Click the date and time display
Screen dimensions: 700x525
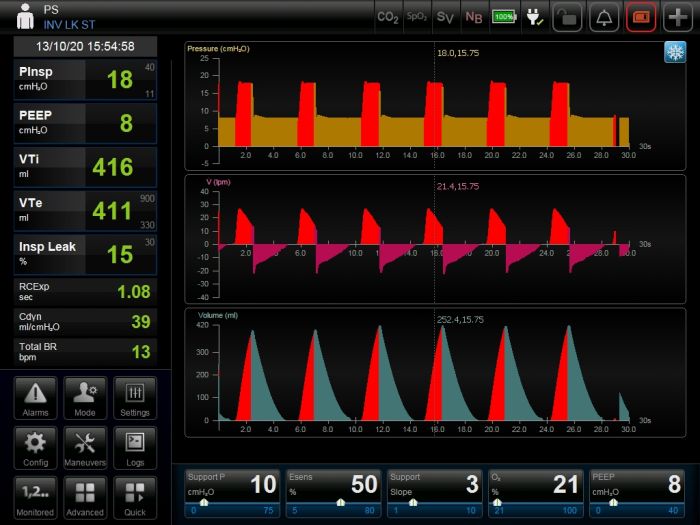coord(85,46)
